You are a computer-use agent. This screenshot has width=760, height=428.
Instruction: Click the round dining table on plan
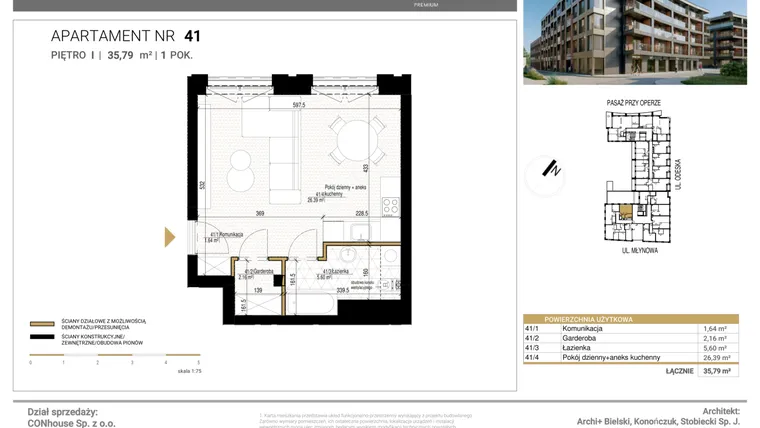[x=357, y=140]
